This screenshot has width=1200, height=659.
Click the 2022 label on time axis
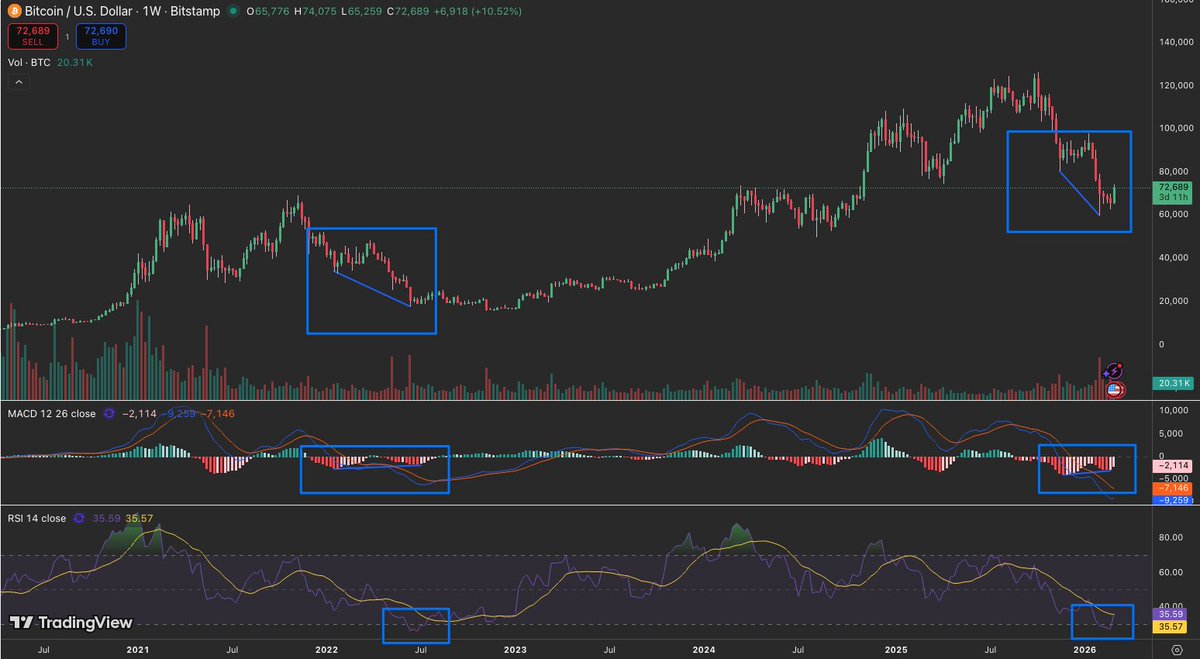326,649
